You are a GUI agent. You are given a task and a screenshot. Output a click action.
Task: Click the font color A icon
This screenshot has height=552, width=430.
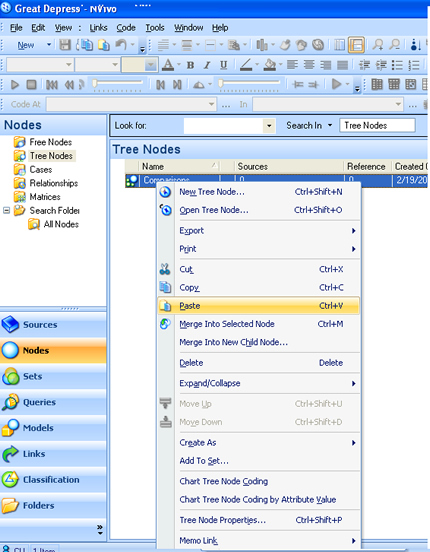168,65
